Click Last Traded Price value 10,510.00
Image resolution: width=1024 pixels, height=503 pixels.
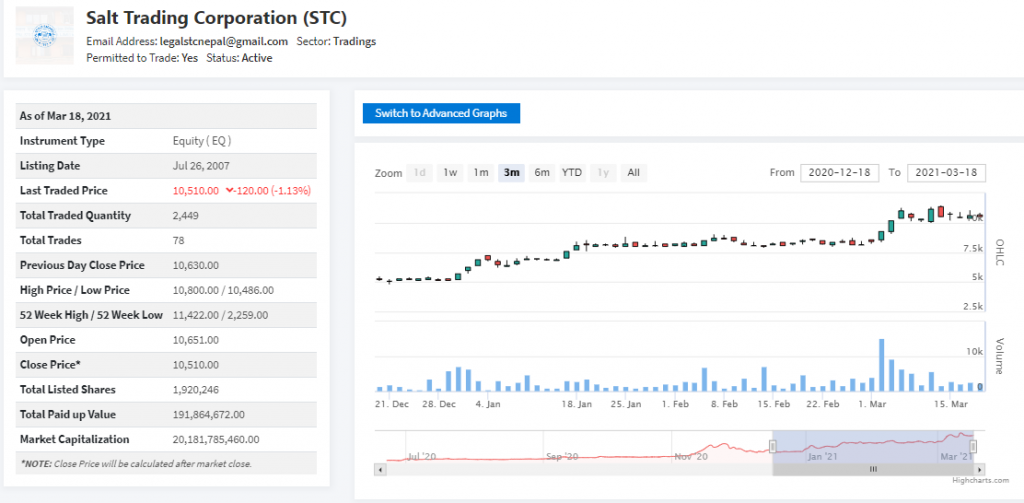pos(195,191)
